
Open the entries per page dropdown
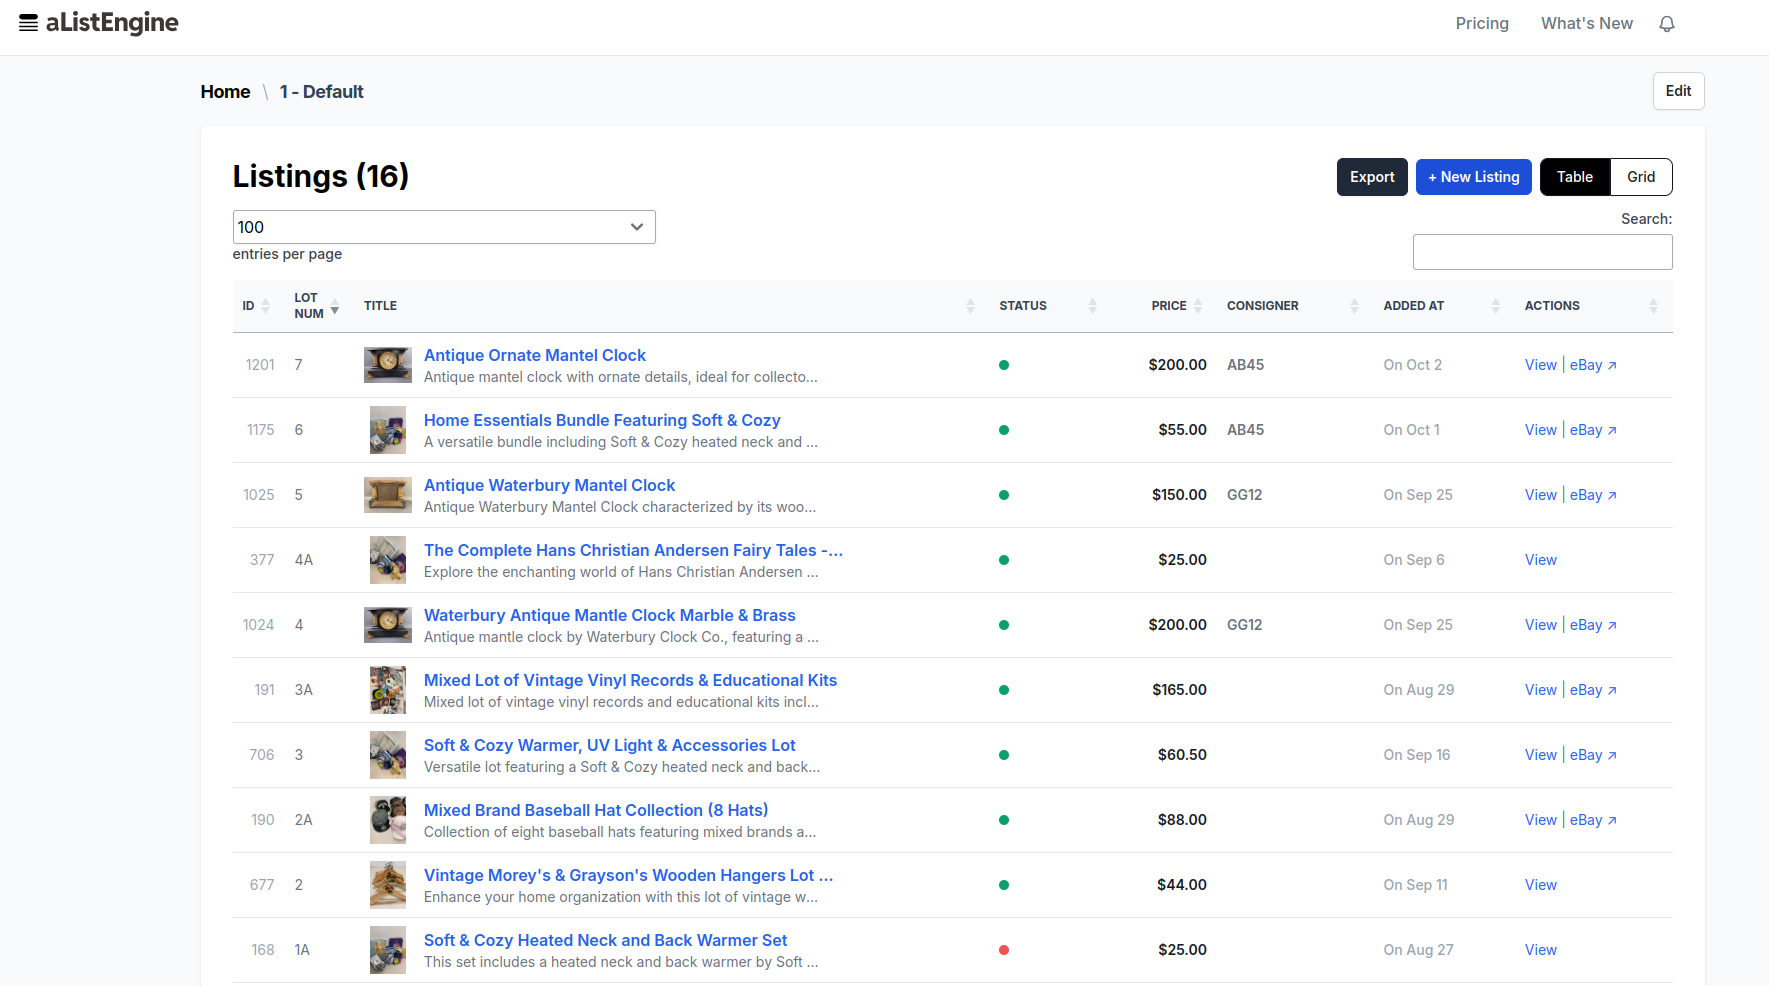pyautogui.click(x=444, y=227)
